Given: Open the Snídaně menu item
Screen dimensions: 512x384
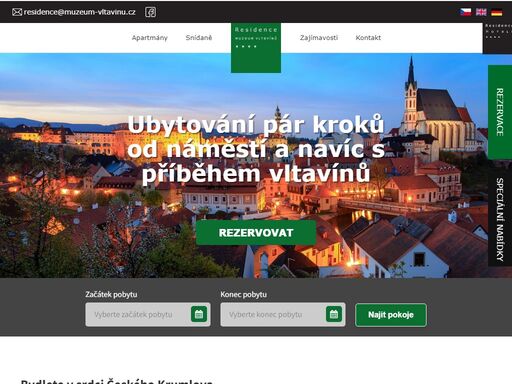Looking at the screenshot, I should [x=199, y=38].
